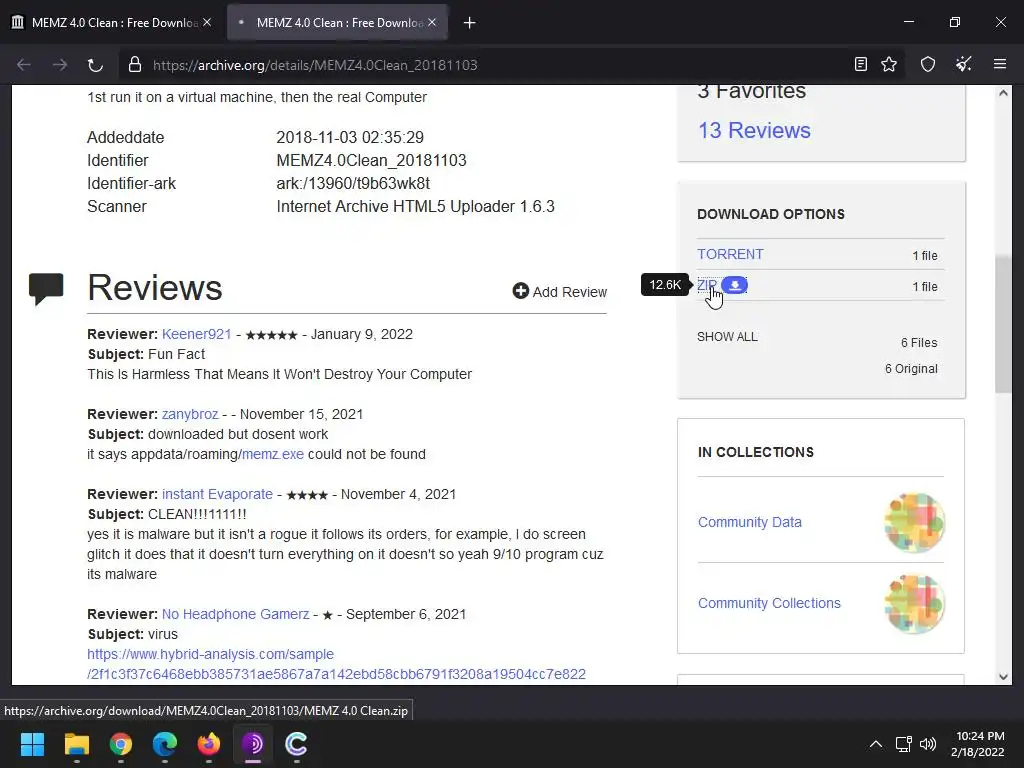
Task: Click the browser Back arrow
Action: [x=24, y=65]
